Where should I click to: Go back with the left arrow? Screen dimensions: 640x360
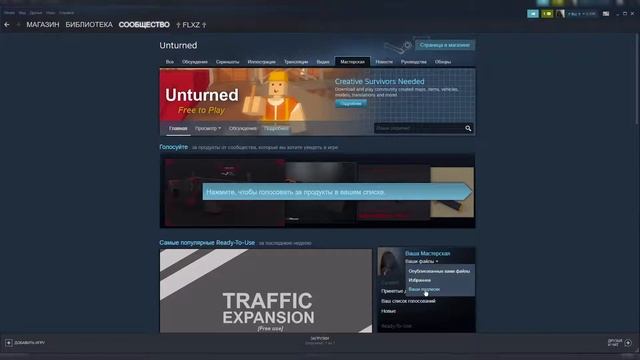7,25
